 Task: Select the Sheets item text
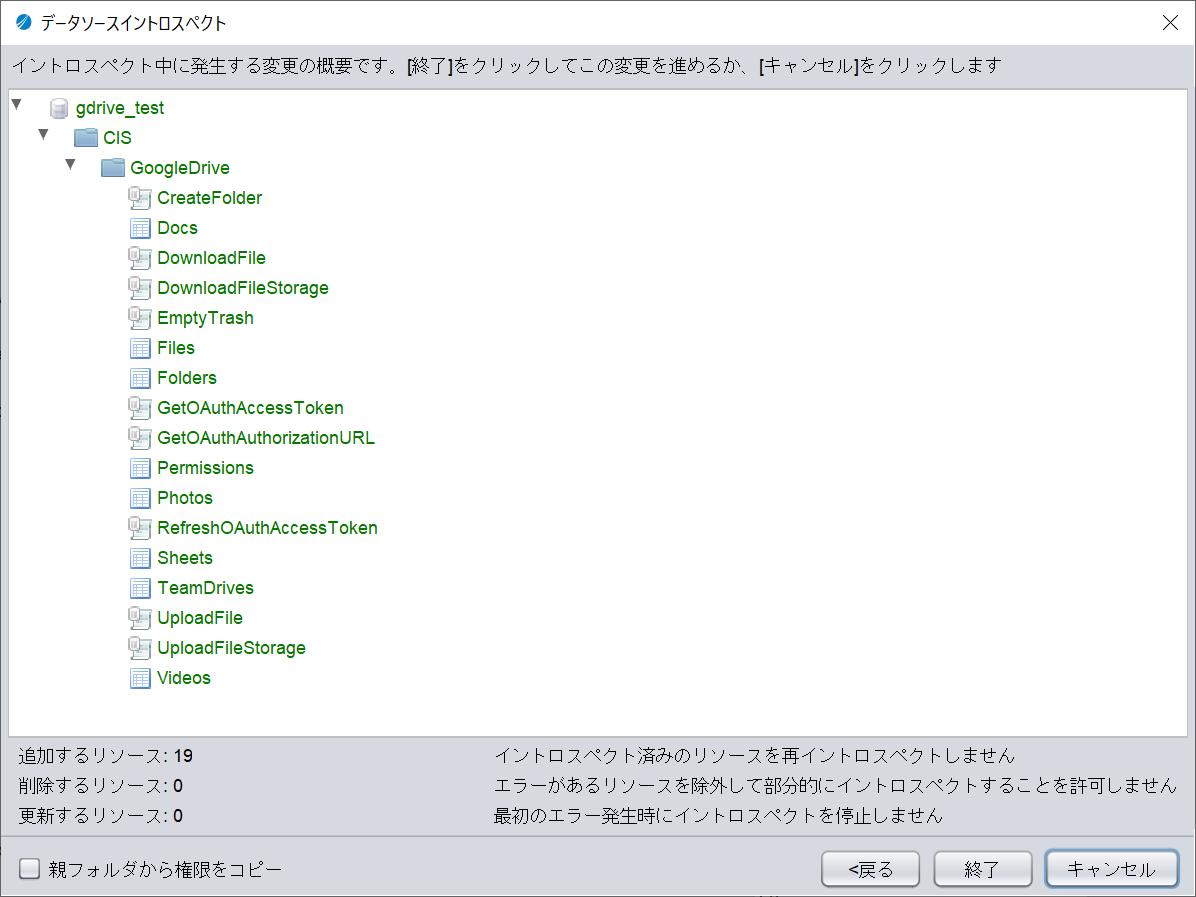pyautogui.click(x=185, y=558)
